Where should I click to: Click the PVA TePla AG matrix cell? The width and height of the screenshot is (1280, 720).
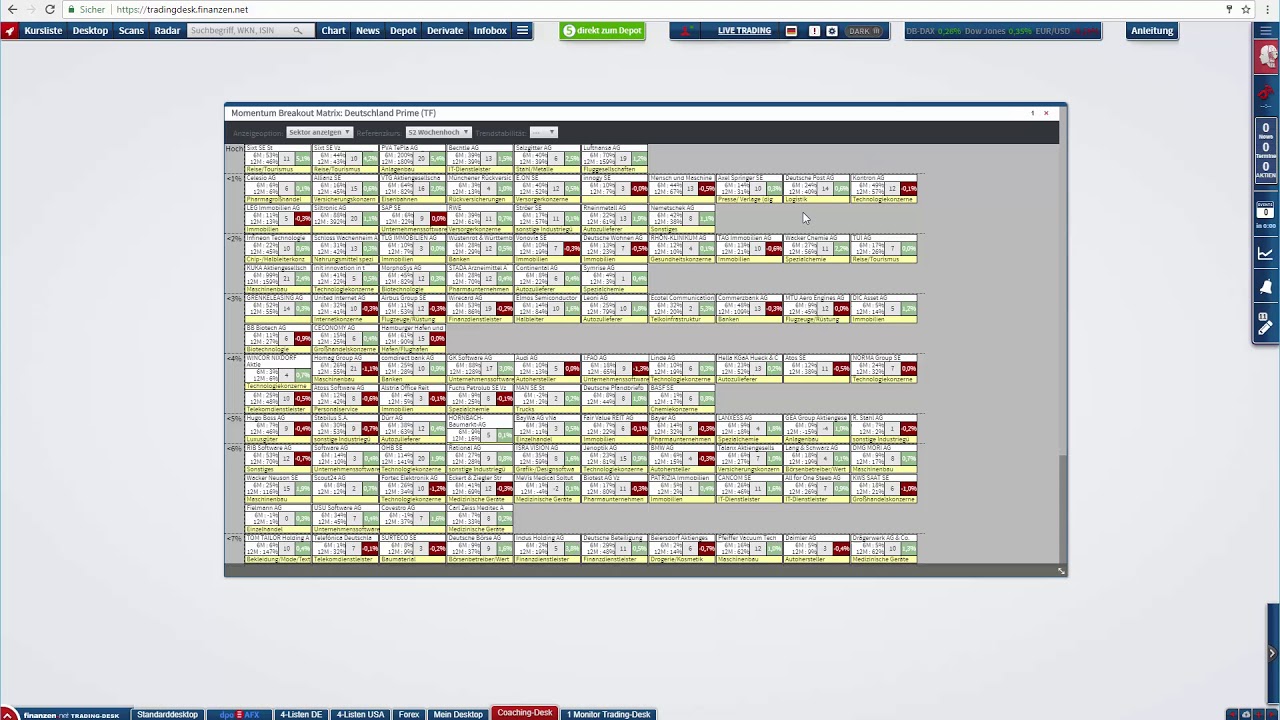pos(413,158)
